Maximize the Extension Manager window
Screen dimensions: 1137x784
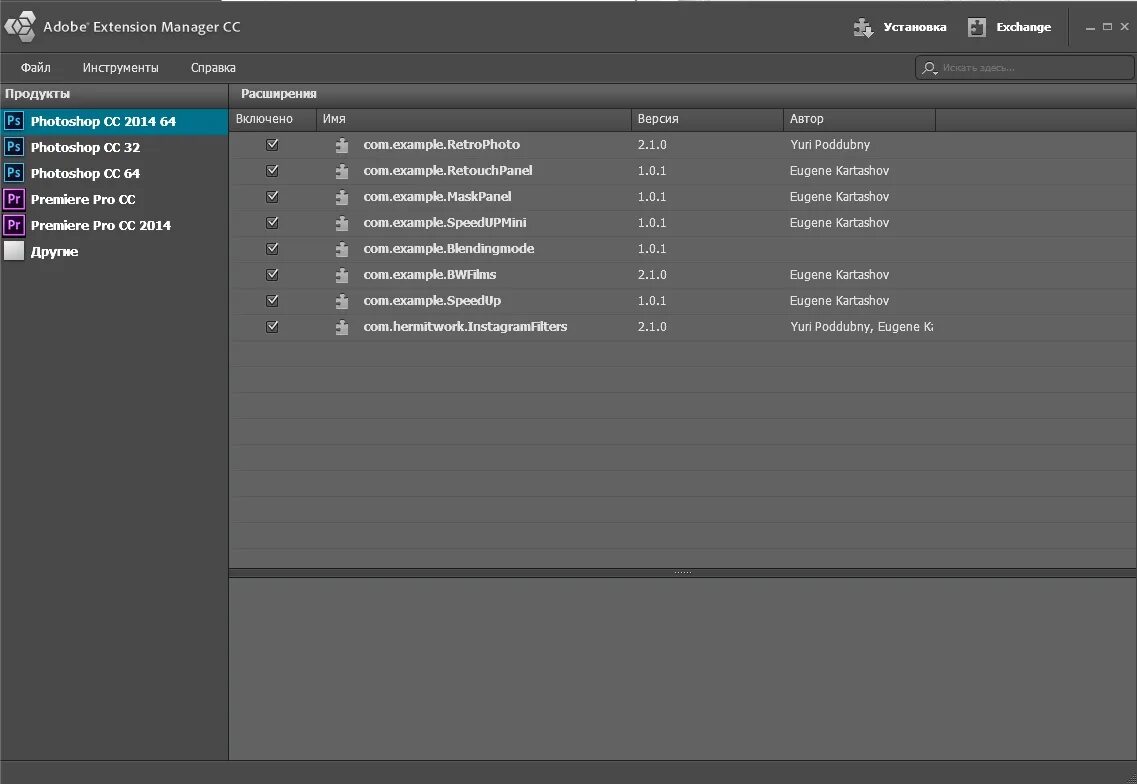pos(1107,27)
